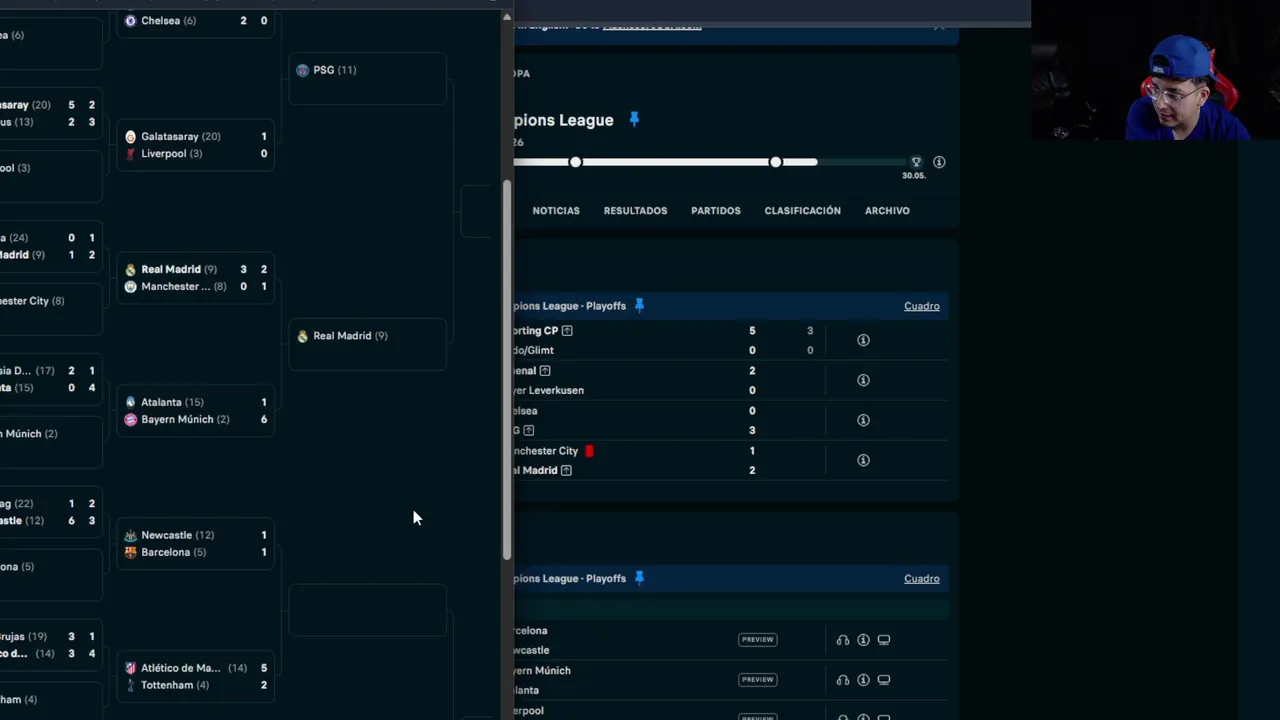Open info icon for Barcelona vs Newcastle fixture
The image size is (1280, 720).
(863, 640)
